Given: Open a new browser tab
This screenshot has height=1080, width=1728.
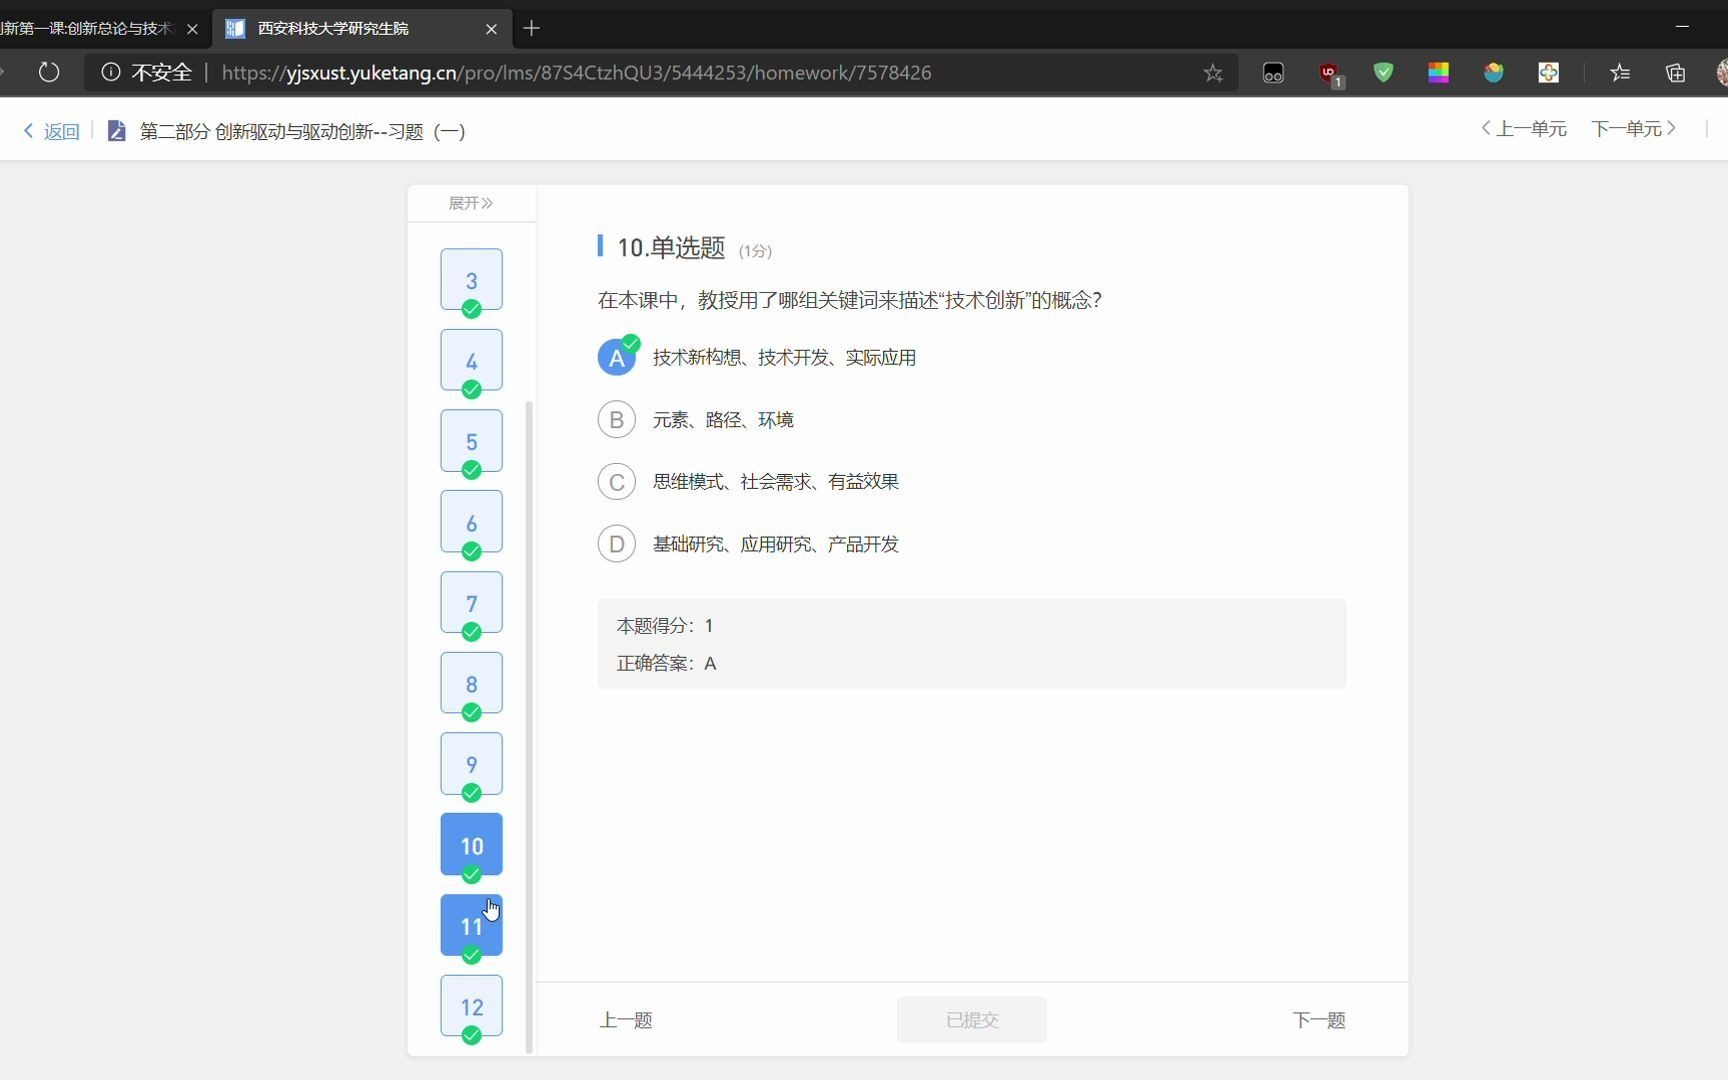Looking at the screenshot, I should (532, 29).
